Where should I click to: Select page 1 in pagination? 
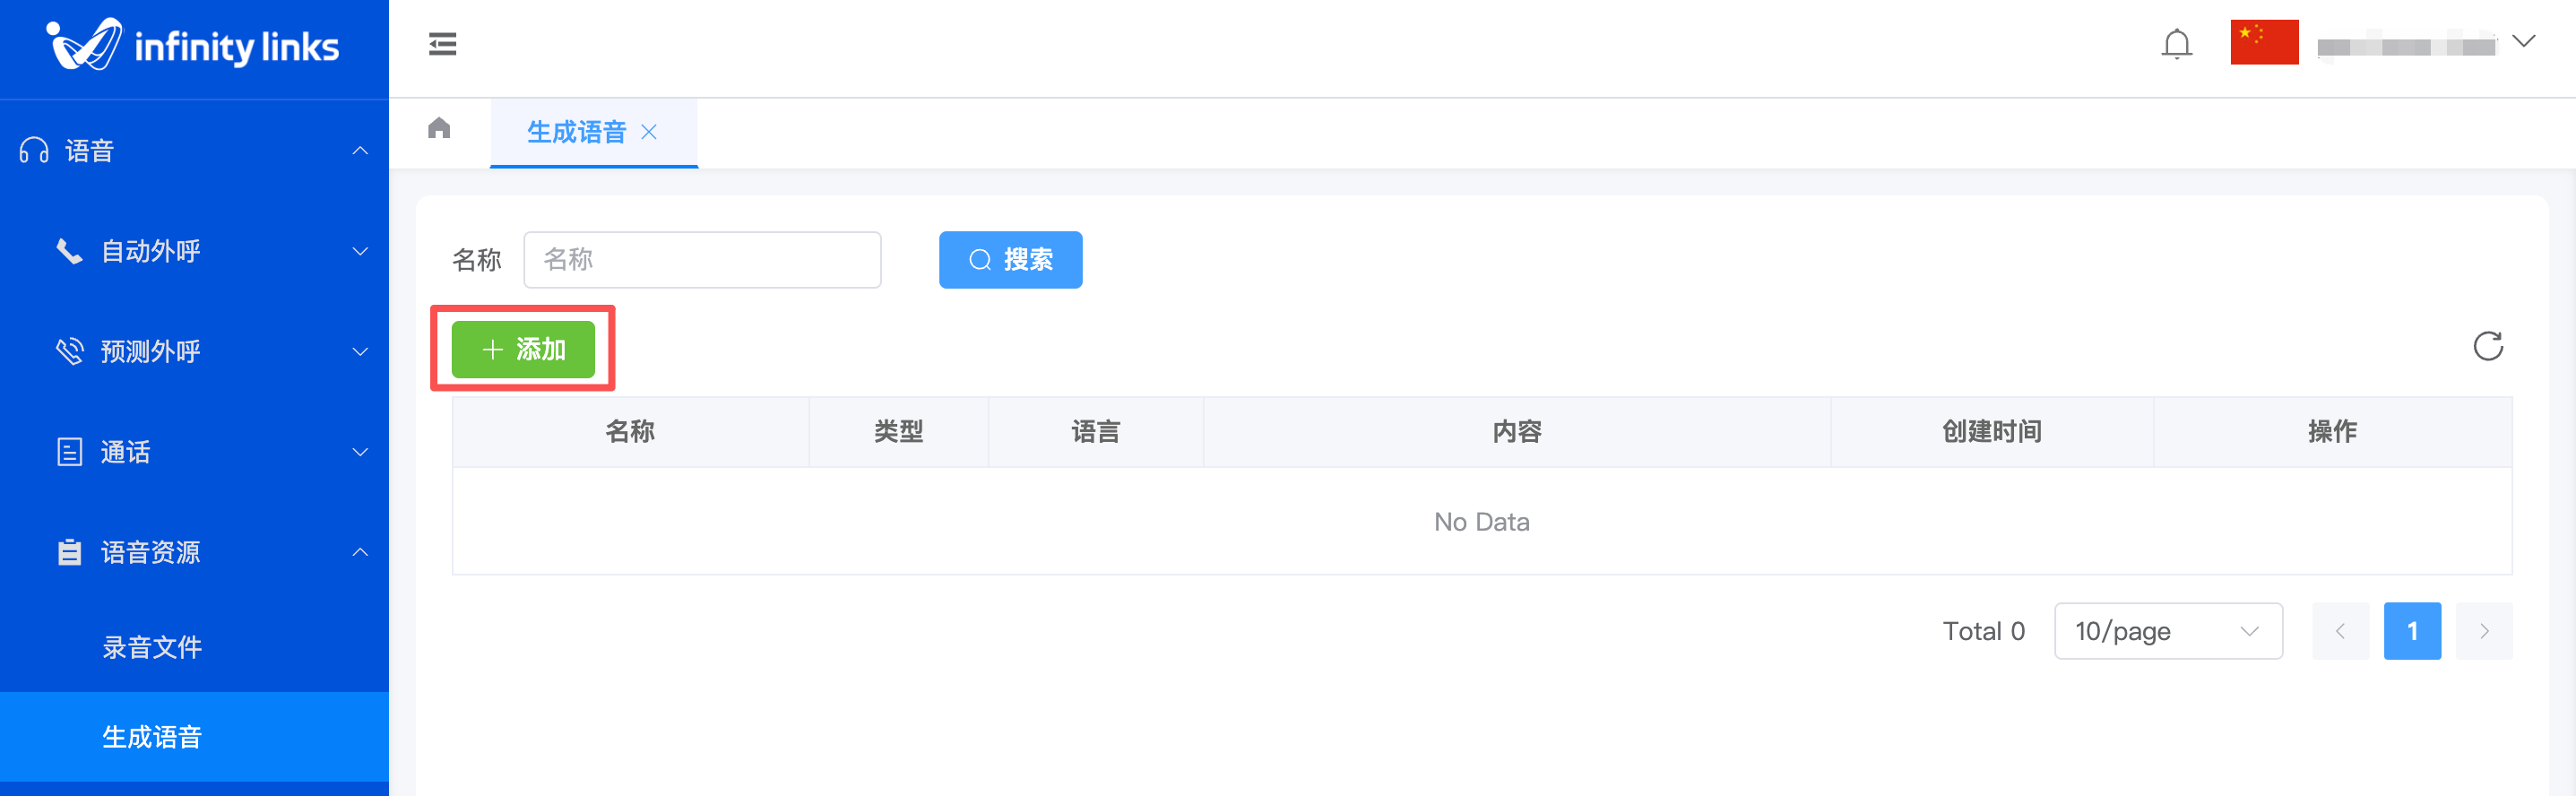2411,631
